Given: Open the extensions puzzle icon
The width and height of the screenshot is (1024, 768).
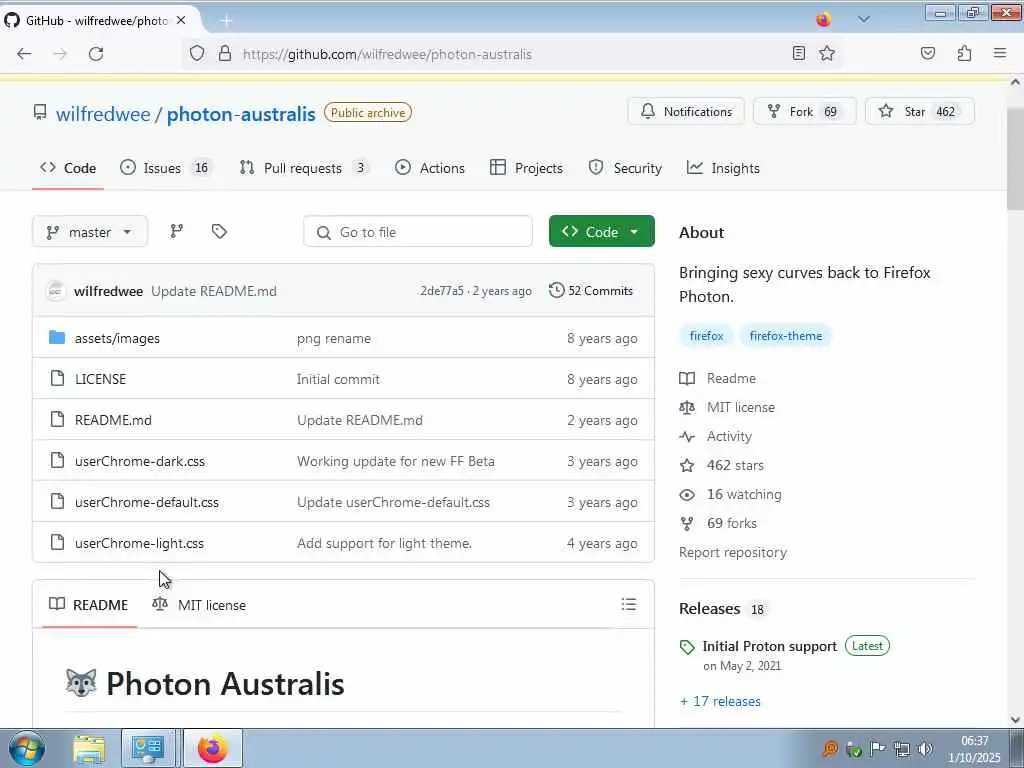Looking at the screenshot, I should coord(964,54).
